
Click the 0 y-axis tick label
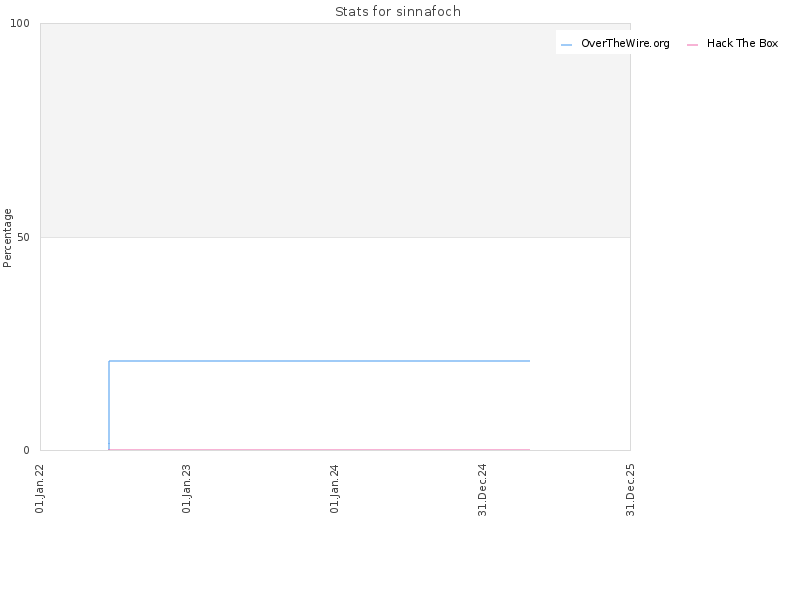point(27,450)
